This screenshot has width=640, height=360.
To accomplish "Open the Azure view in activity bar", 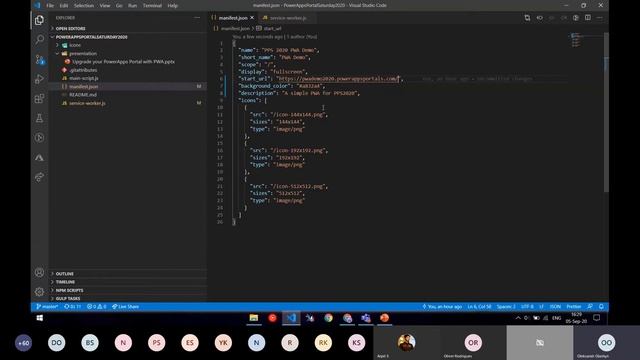I will coord(39,157).
